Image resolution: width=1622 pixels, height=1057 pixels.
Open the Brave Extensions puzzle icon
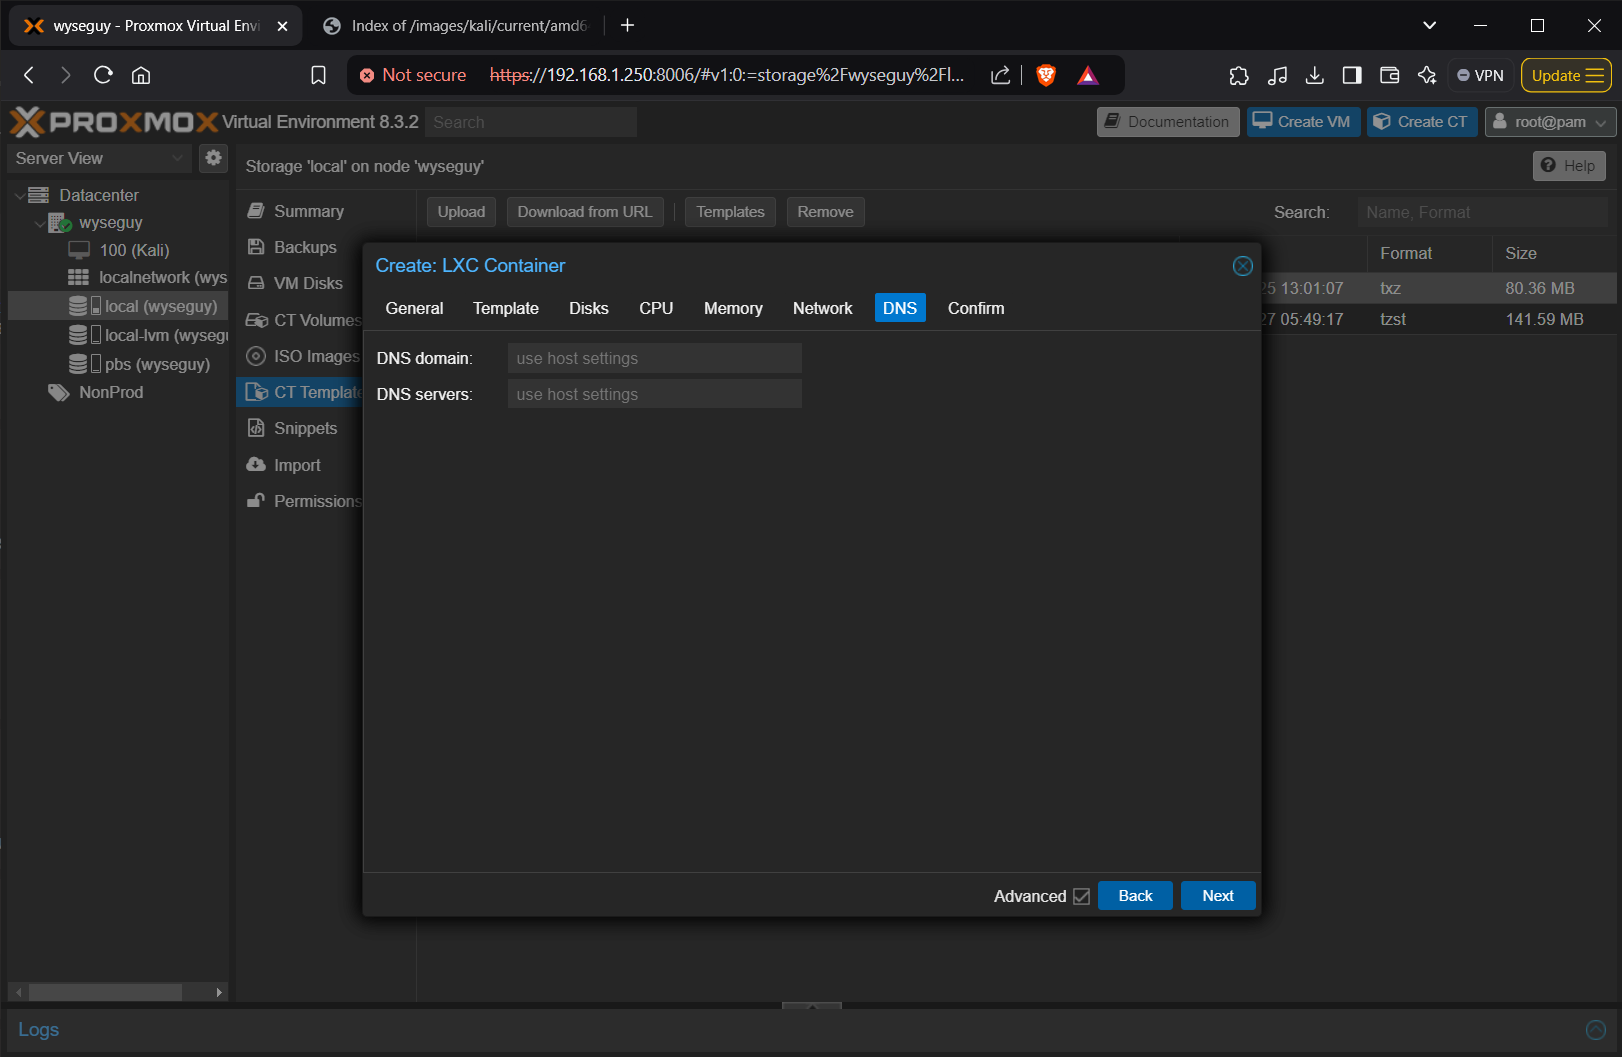(x=1239, y=75)
